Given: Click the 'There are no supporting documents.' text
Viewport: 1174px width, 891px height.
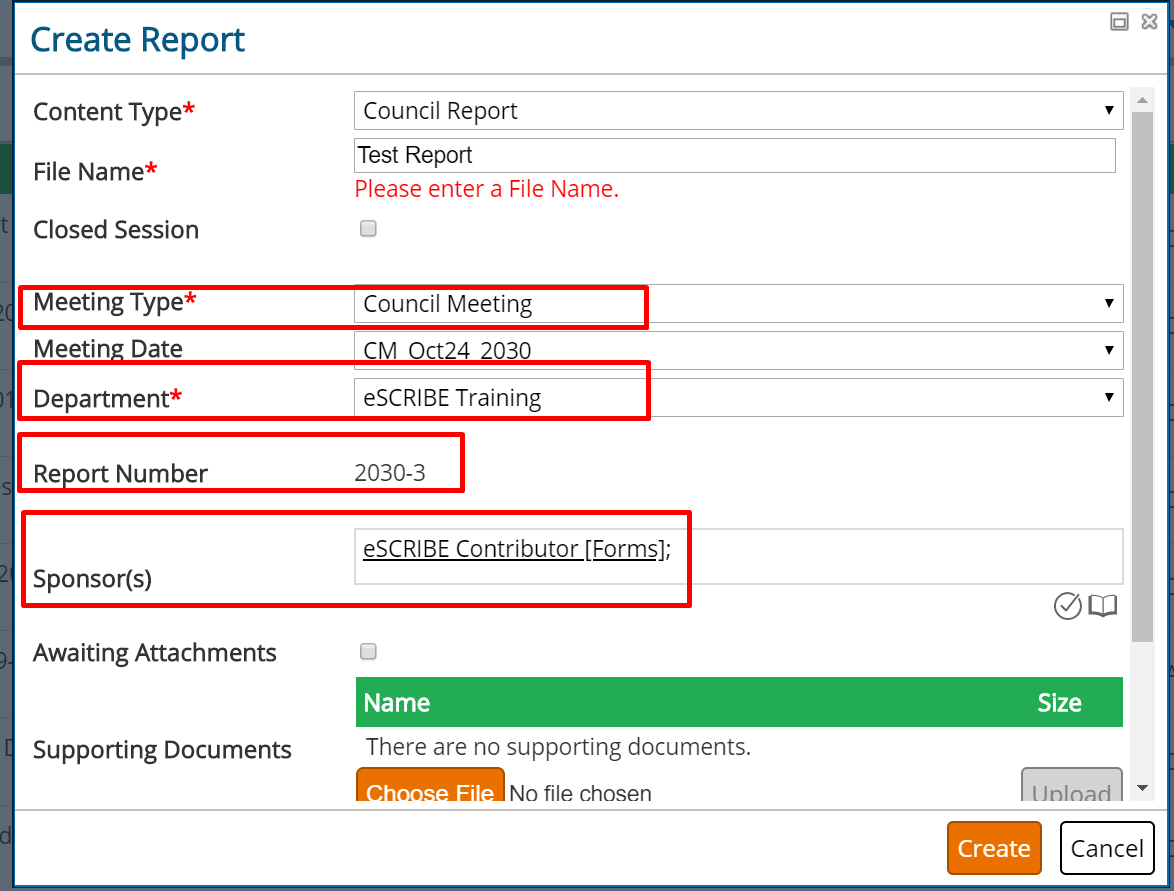Looking at the screenshot, I should tap(558, 747).
